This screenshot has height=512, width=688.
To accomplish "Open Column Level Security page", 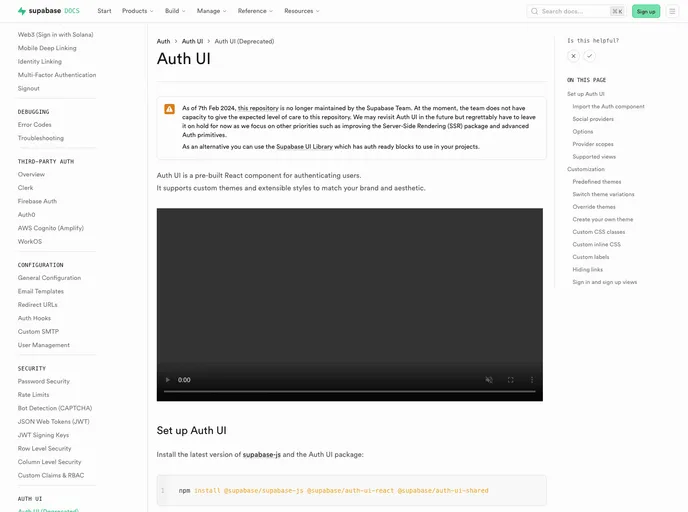I will tap(49, 462).
